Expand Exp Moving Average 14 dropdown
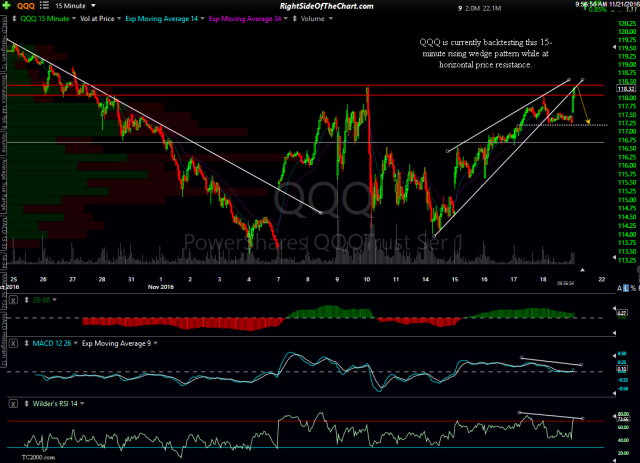Screen dimensions: 640x463 202,19
